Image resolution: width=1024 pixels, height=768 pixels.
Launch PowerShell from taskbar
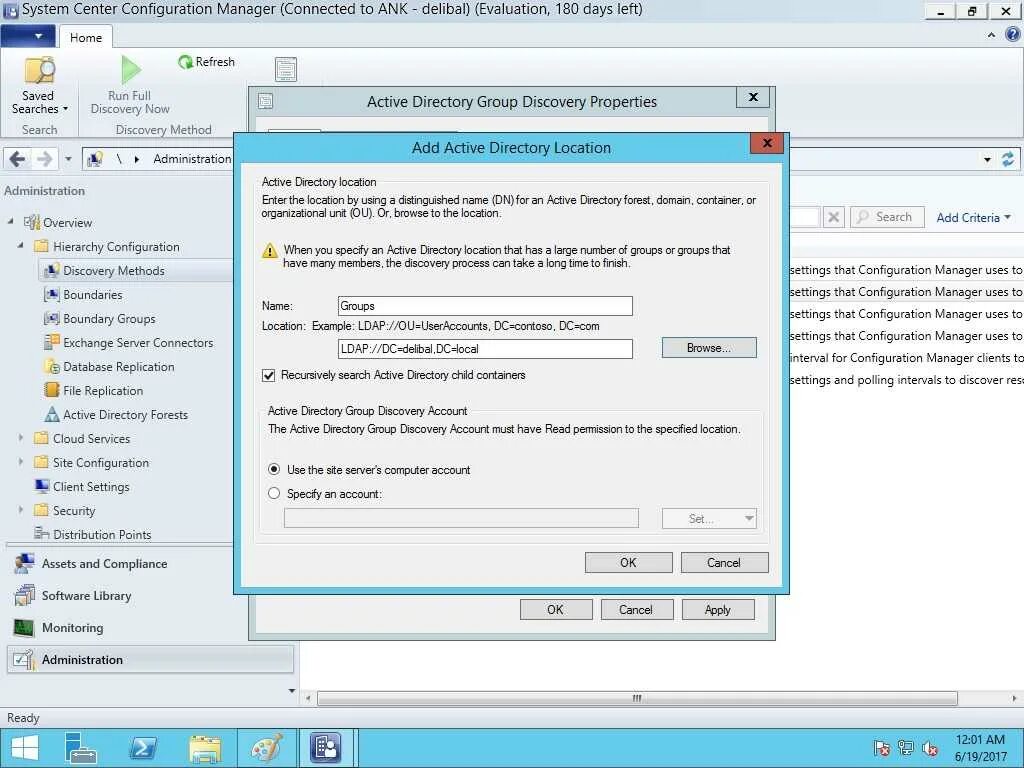(x=143, y=748)
